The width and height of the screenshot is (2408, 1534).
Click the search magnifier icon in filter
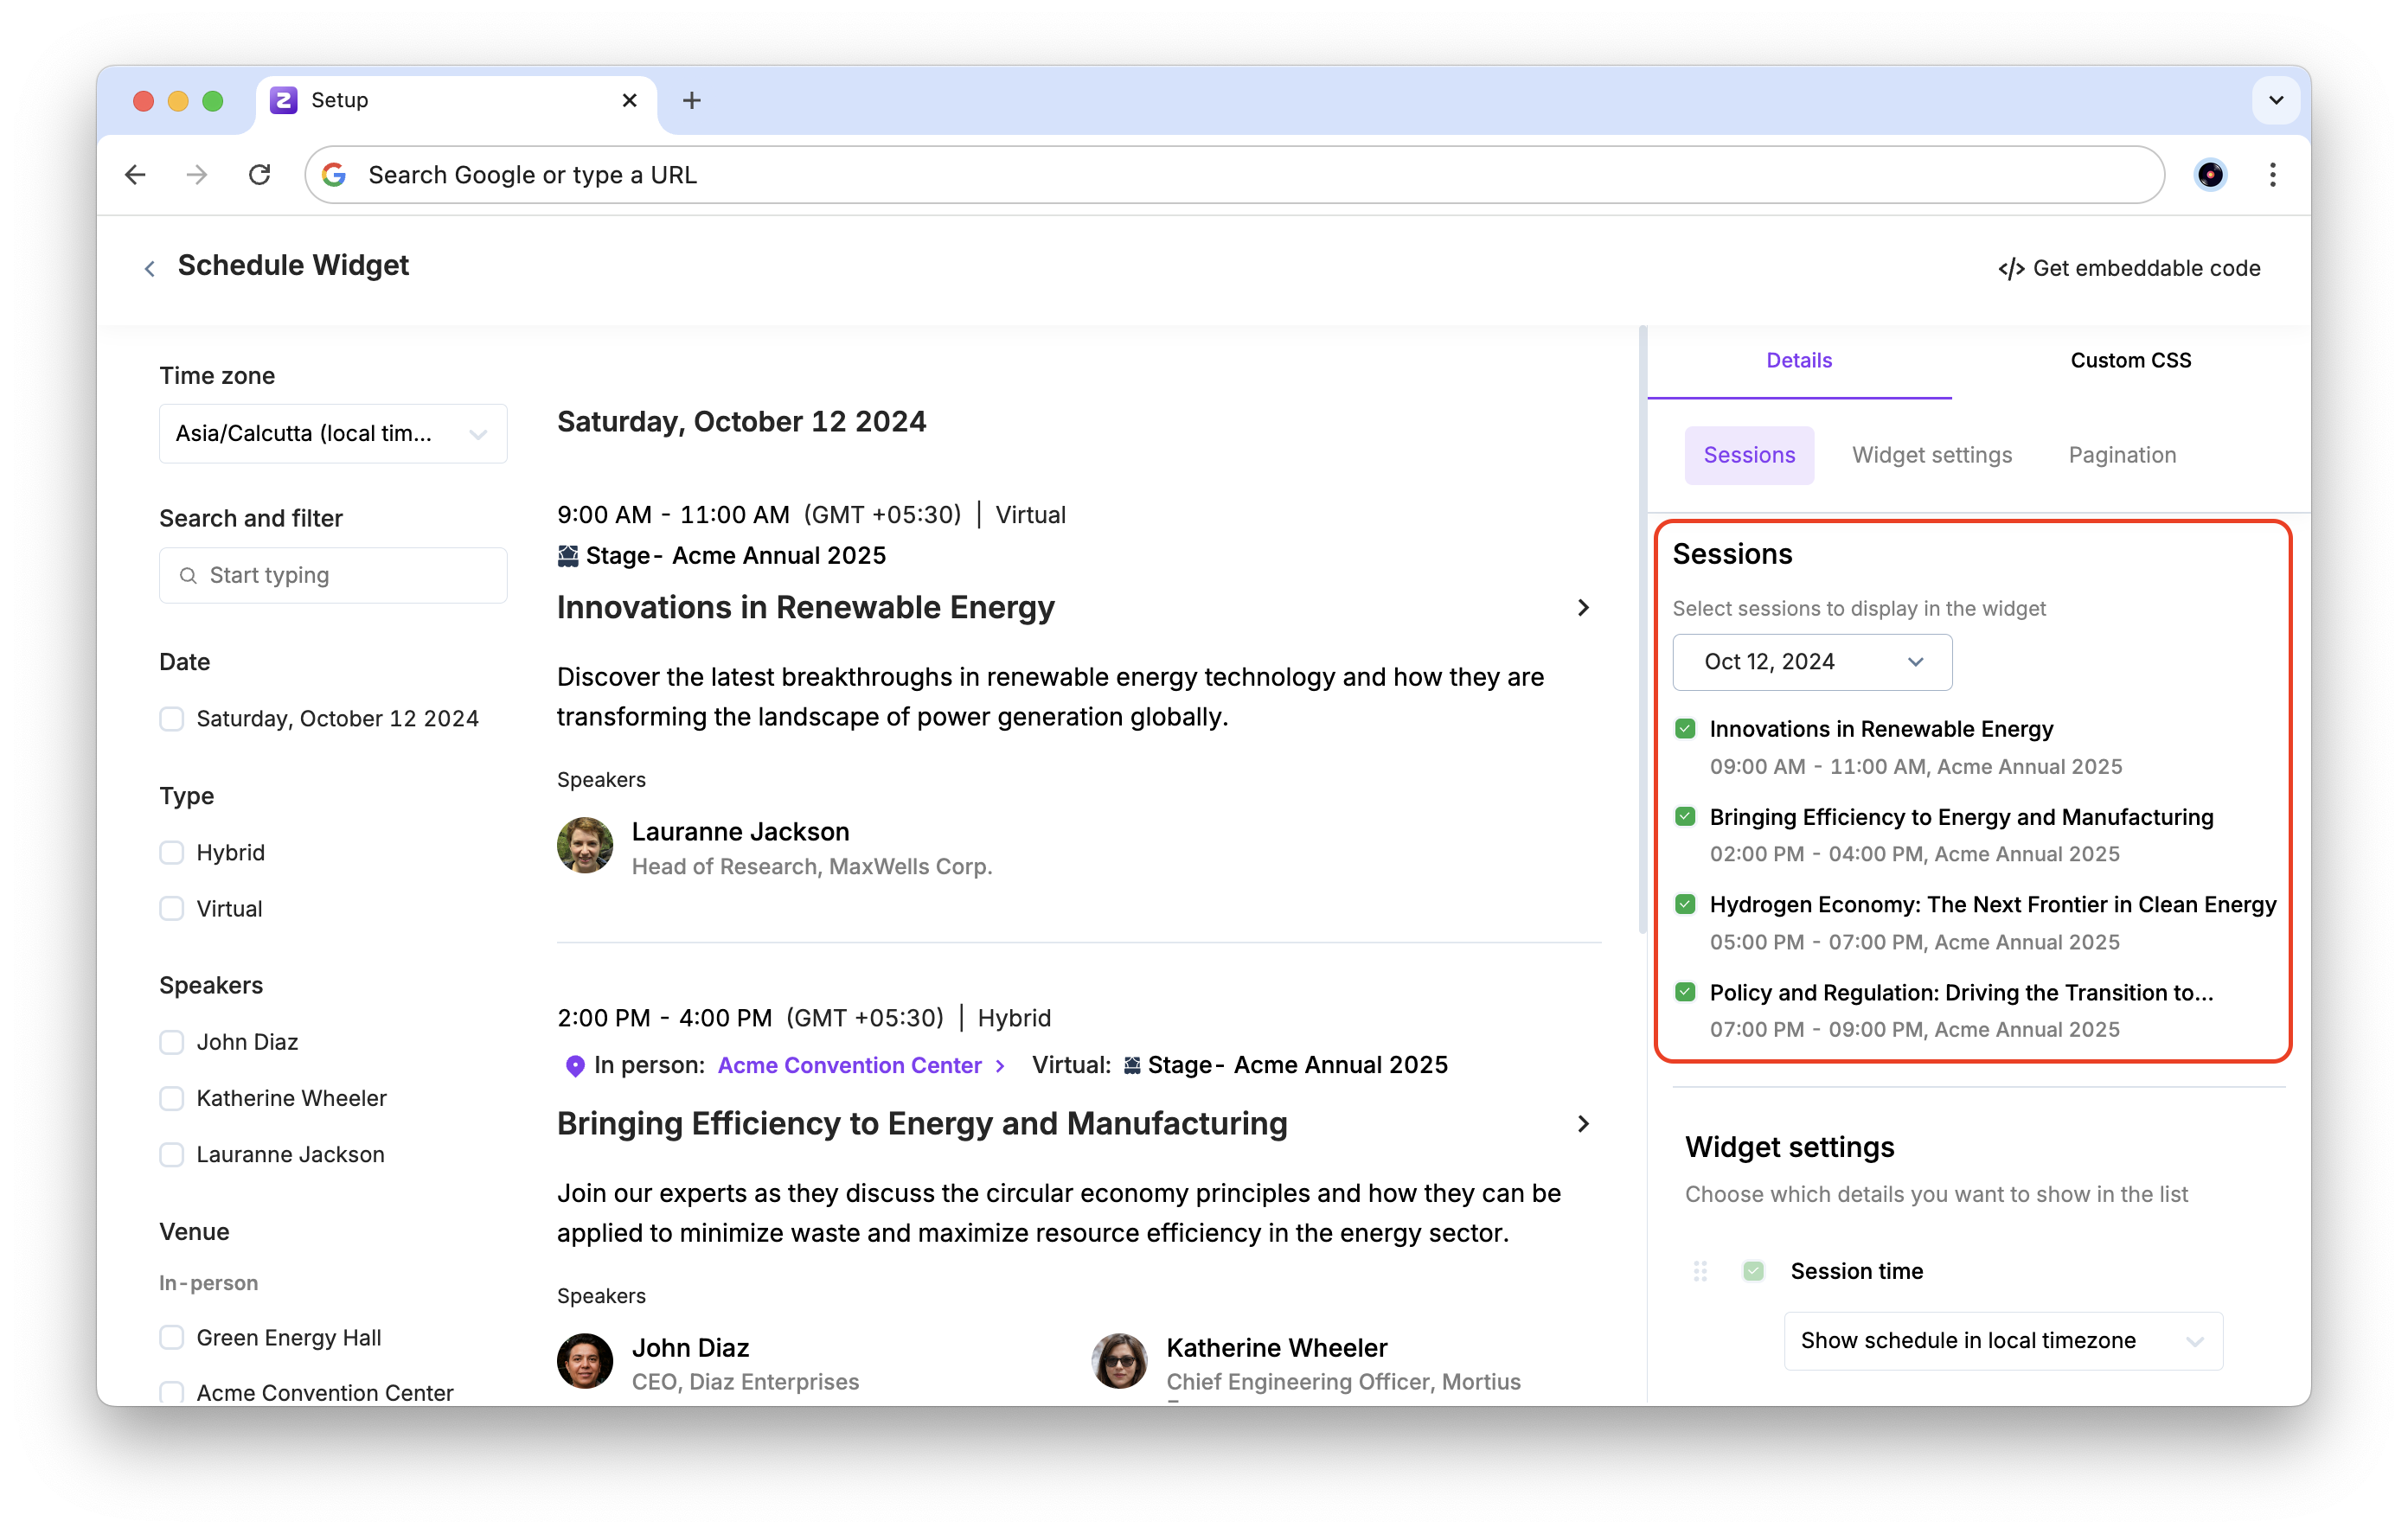coord(188,576)
